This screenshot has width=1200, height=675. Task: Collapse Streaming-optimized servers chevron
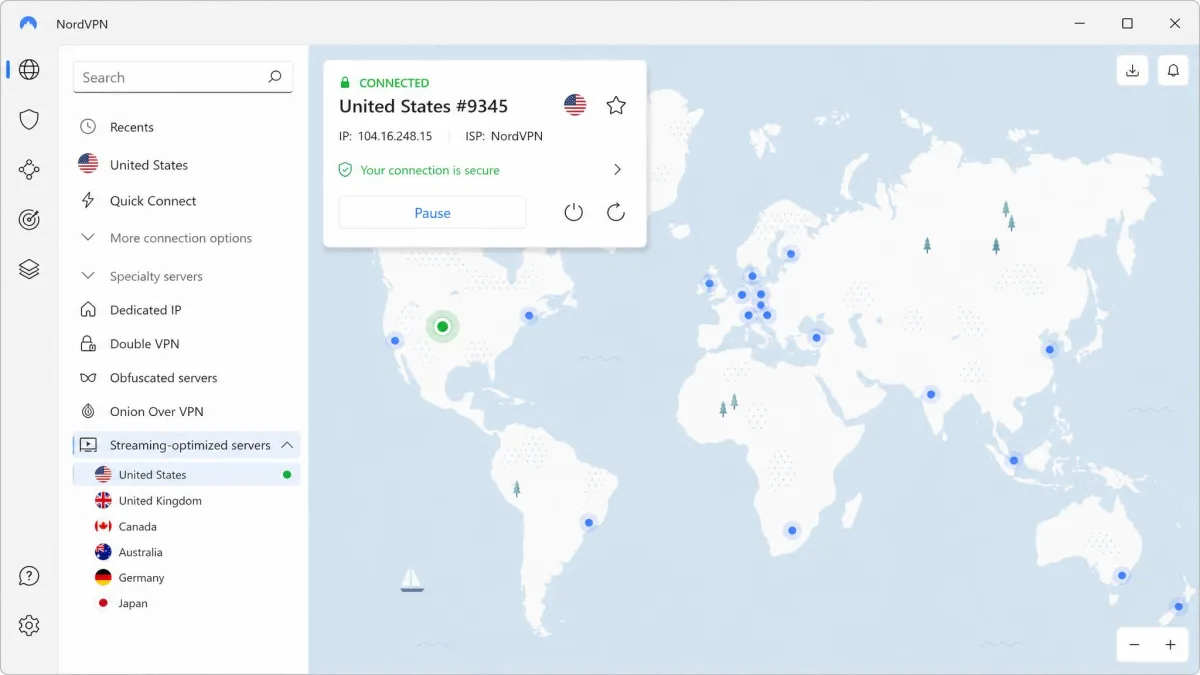click(287, 445)
